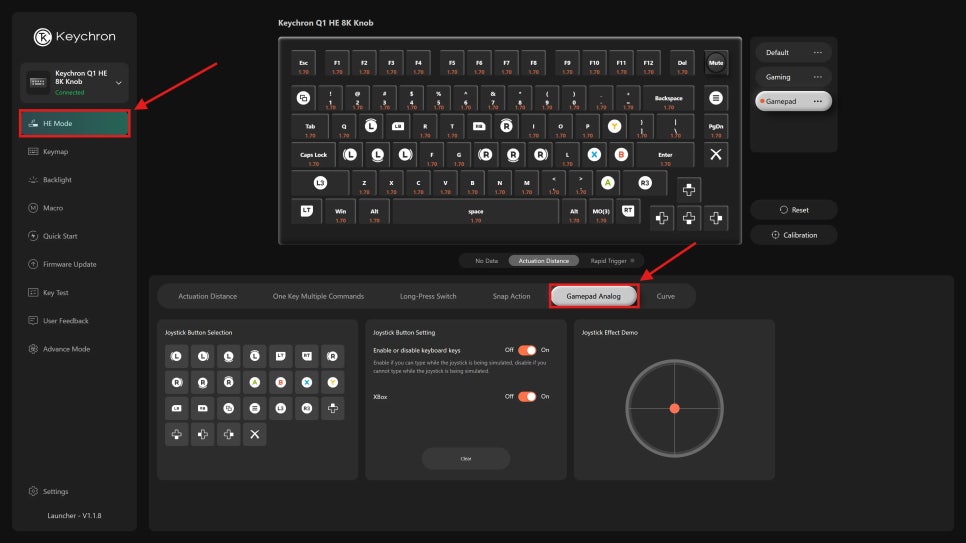Click the Menu lines key beside Backspace

coord(715,98)
